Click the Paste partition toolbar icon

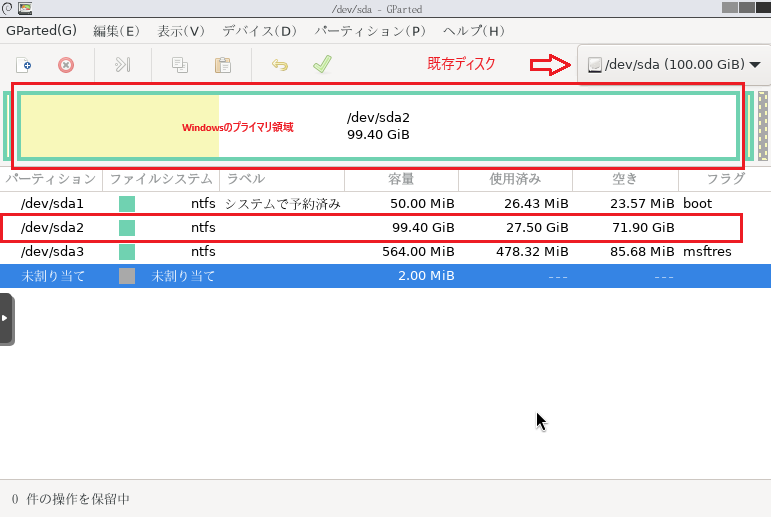(x=223, y=65)
